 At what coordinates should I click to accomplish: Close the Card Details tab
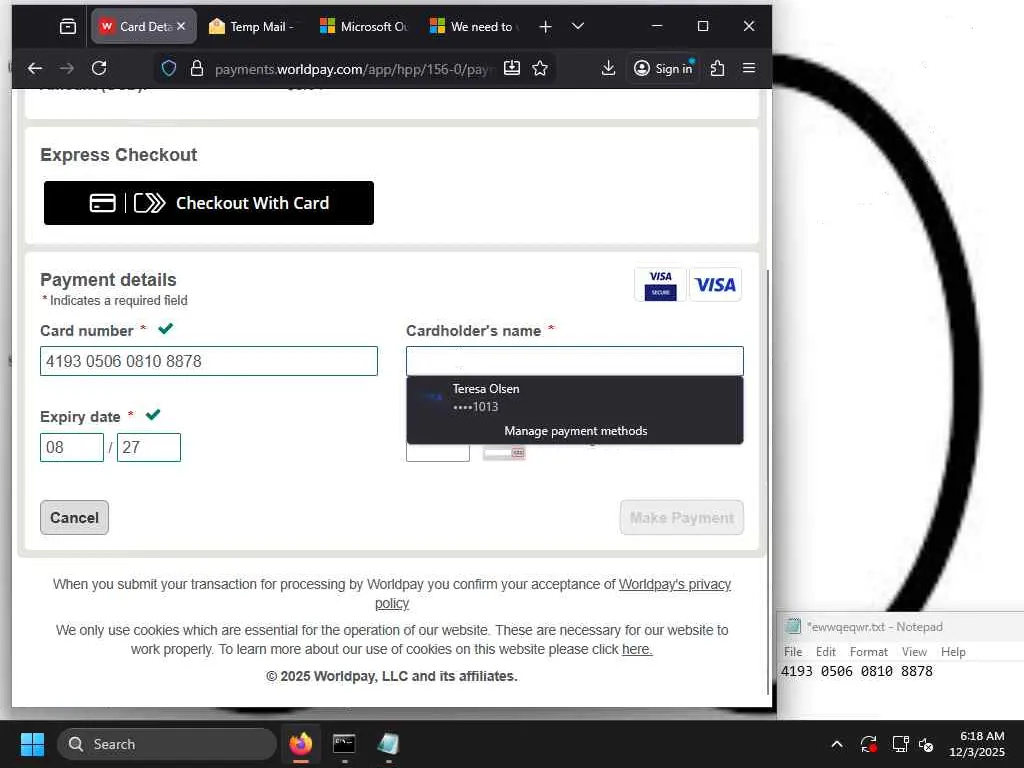[x=181, y=26]
